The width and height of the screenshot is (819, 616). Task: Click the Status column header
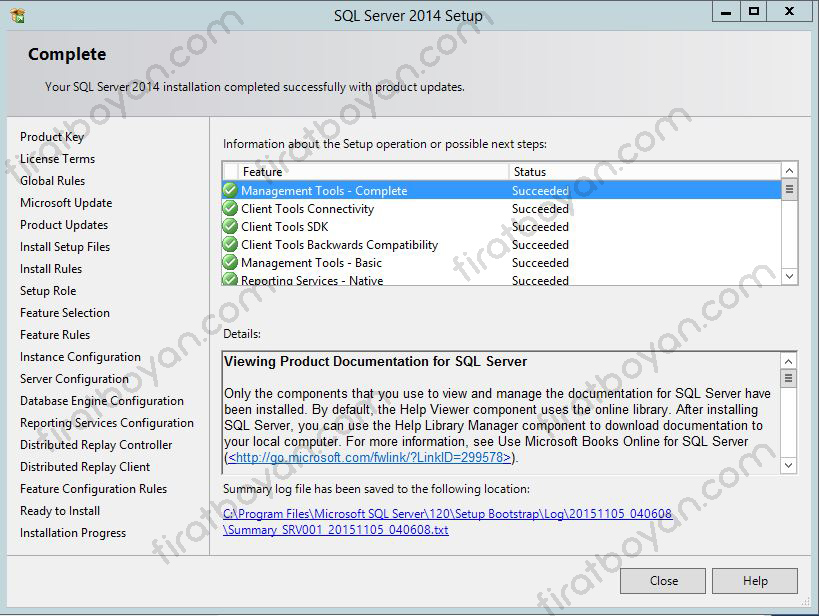point(645,171)
